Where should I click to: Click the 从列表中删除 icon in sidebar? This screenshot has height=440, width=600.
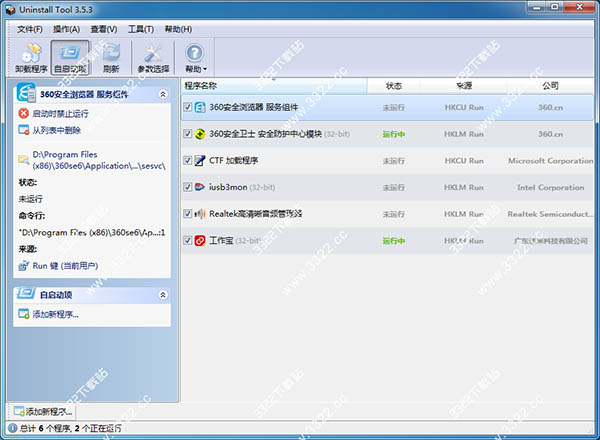coord(24,130)
